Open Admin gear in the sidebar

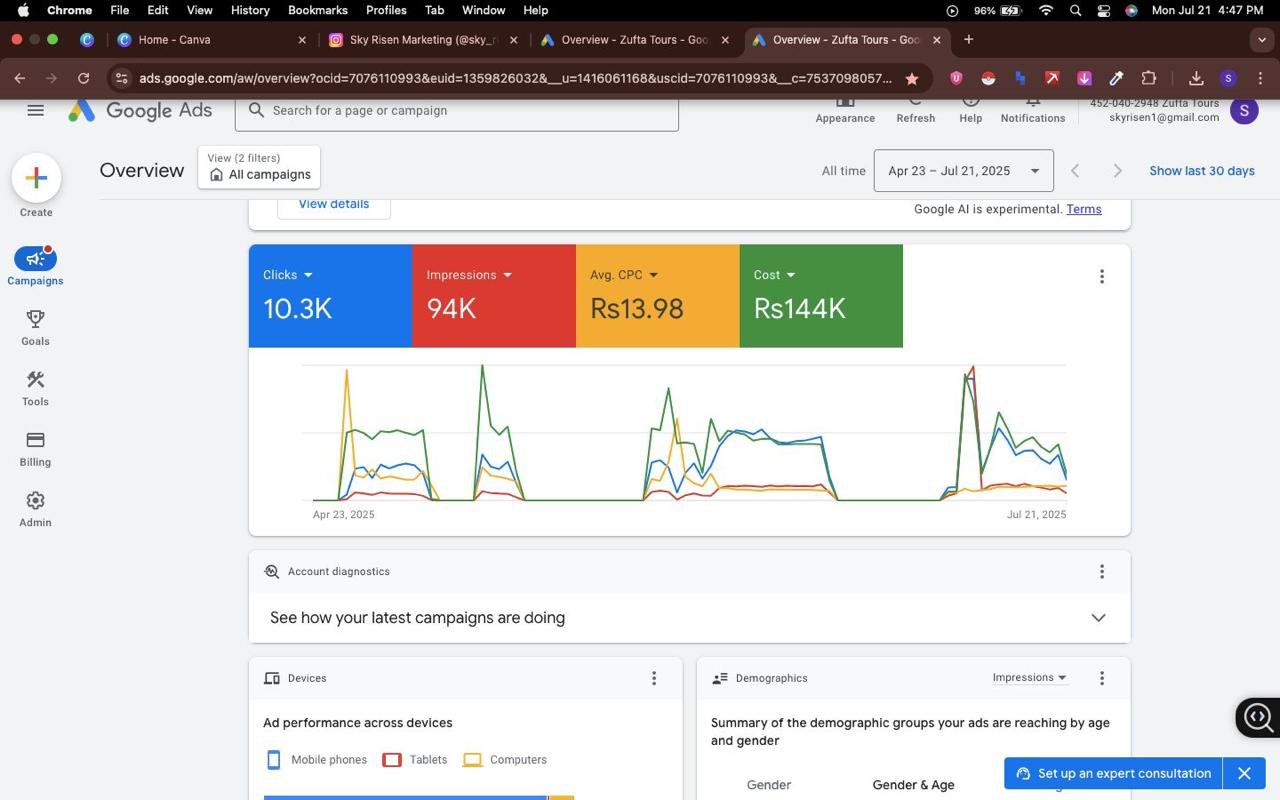pos(35,508)
